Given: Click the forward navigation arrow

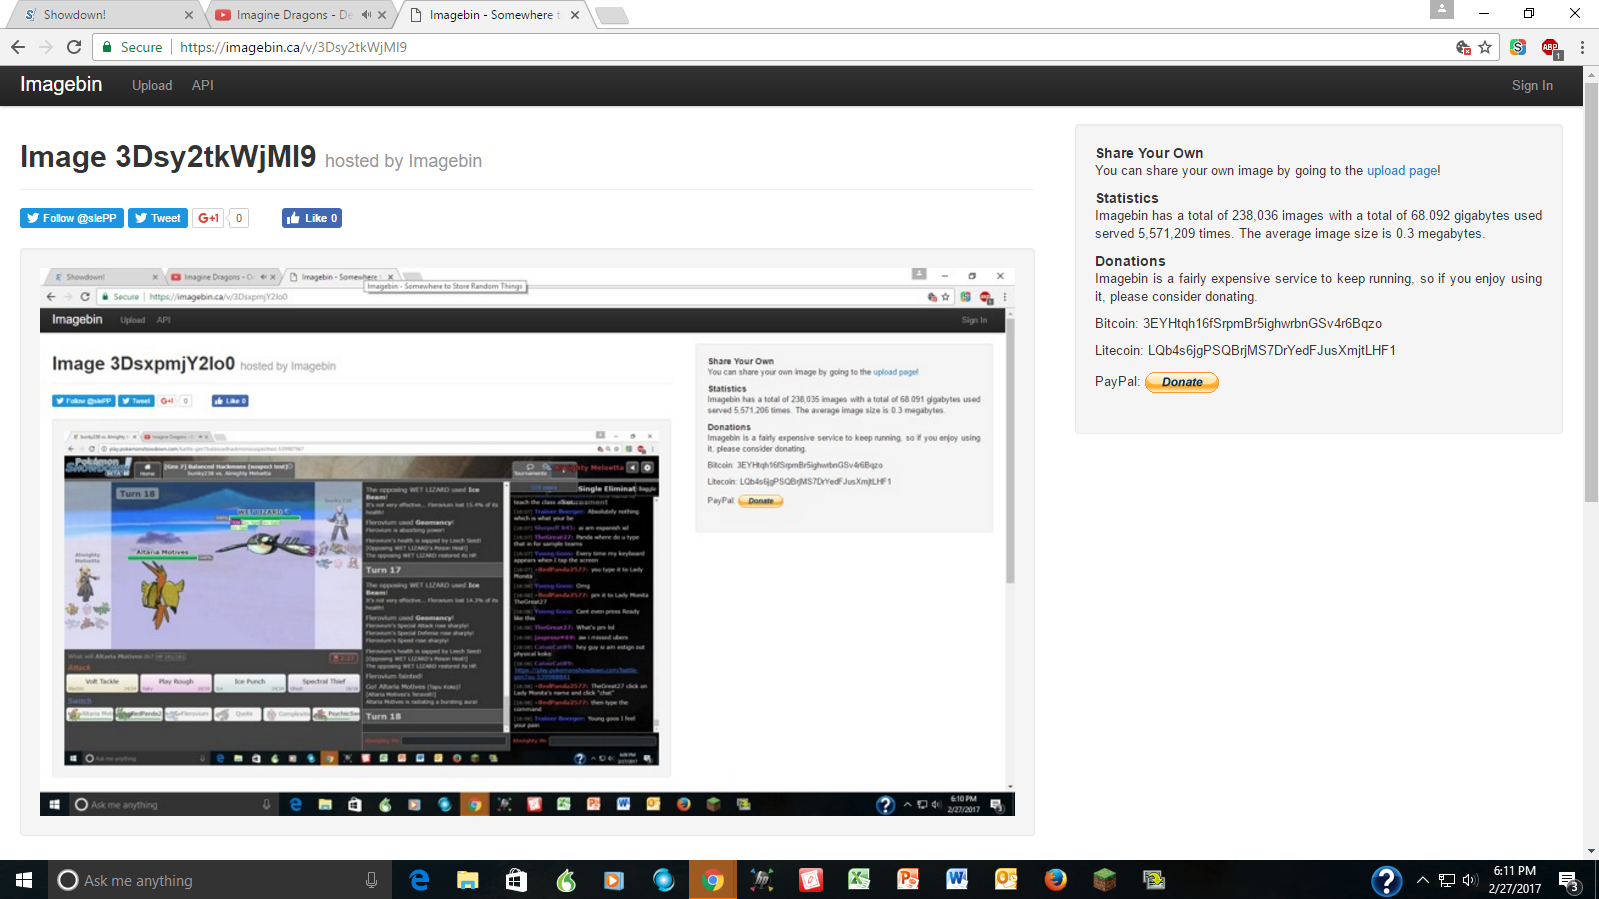Looking at the screenshot, I should pos(46,47).
